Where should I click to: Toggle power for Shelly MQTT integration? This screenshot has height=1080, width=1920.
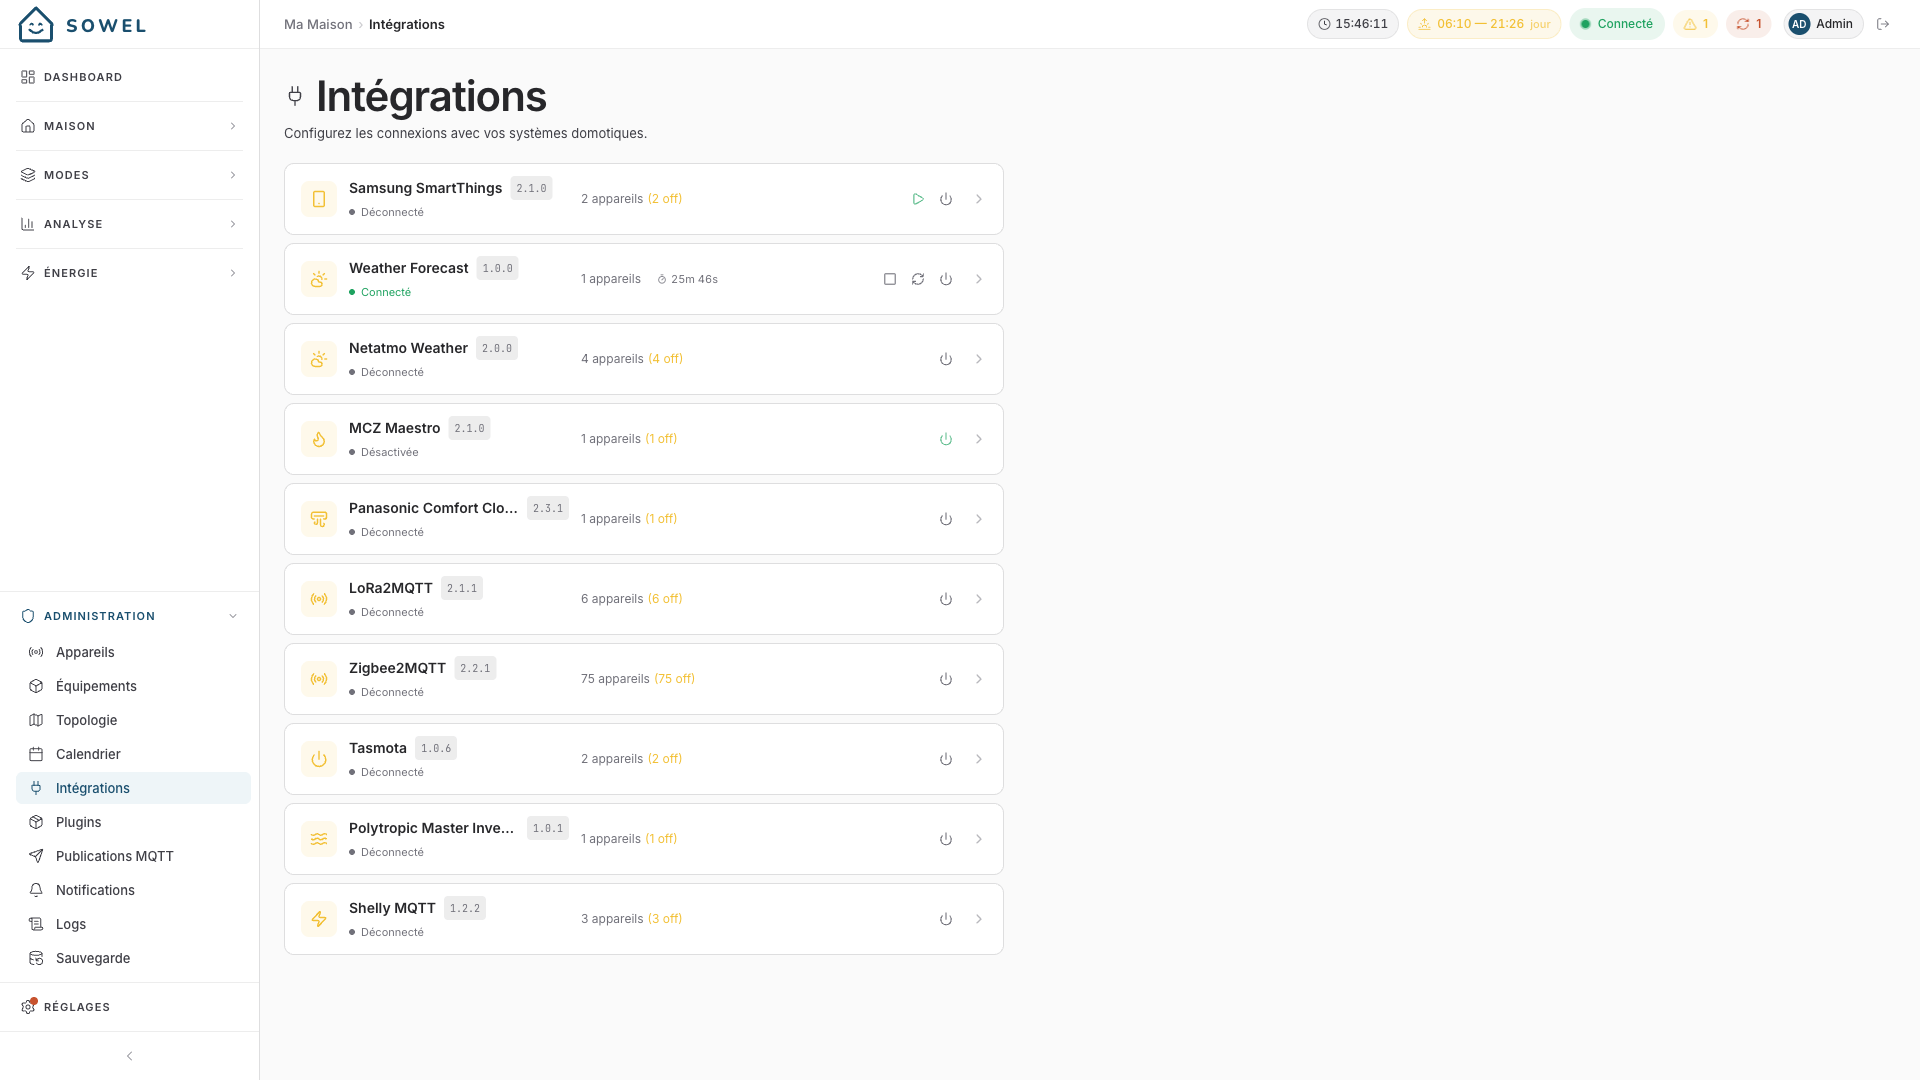pyautogui.click(x=946, y=919)
